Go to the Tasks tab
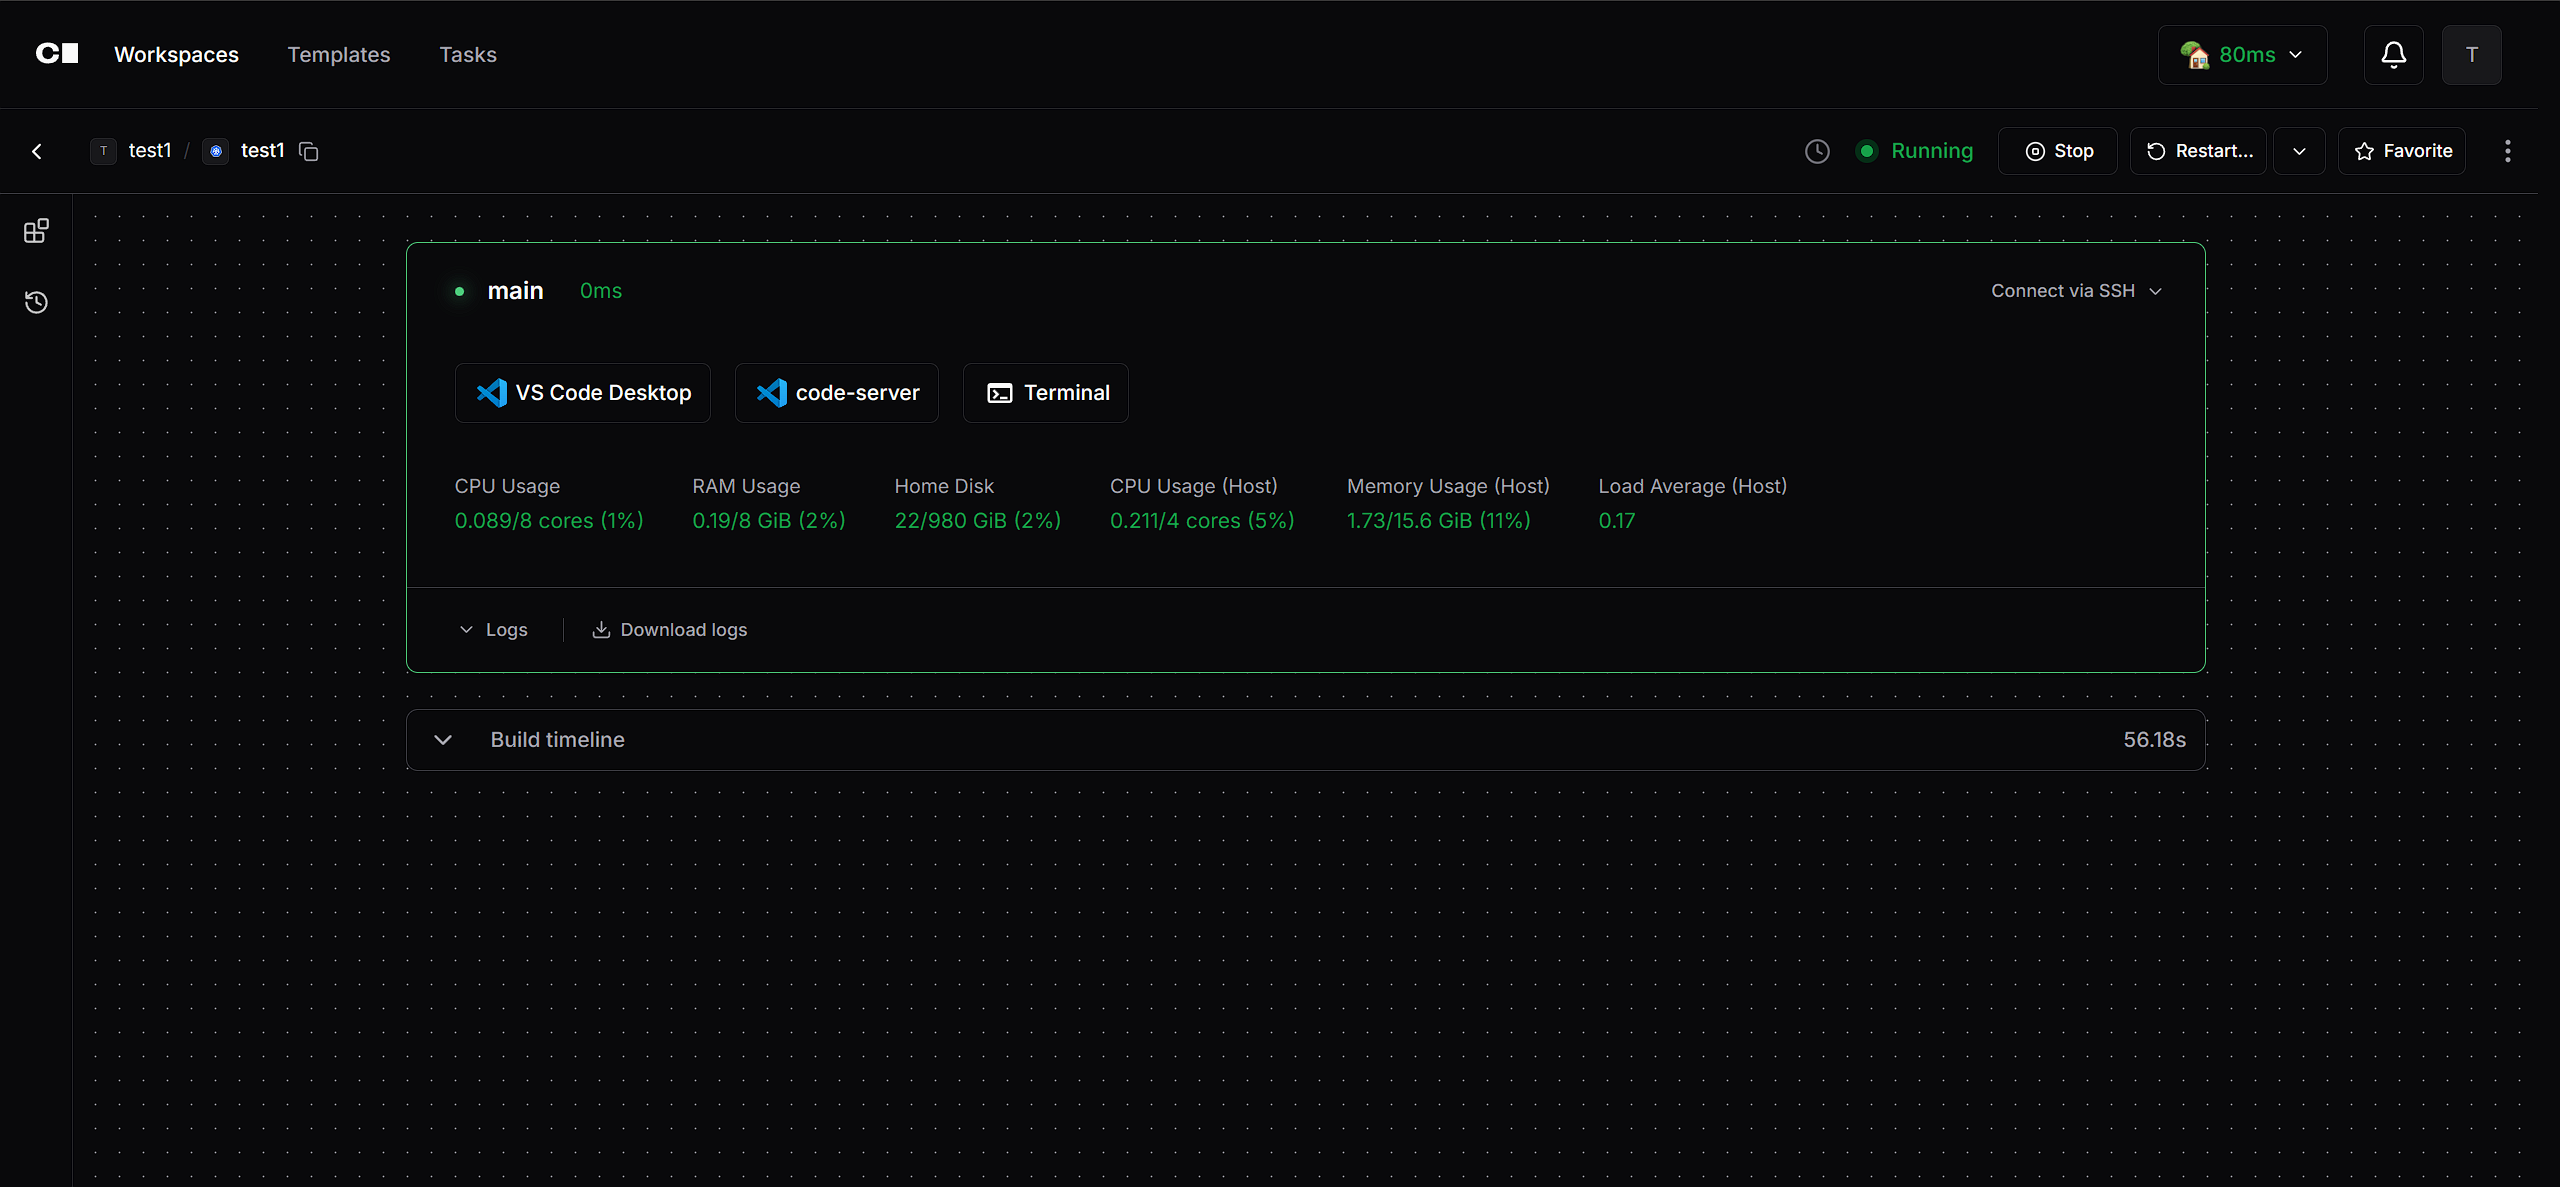 (x=468, y=55)
